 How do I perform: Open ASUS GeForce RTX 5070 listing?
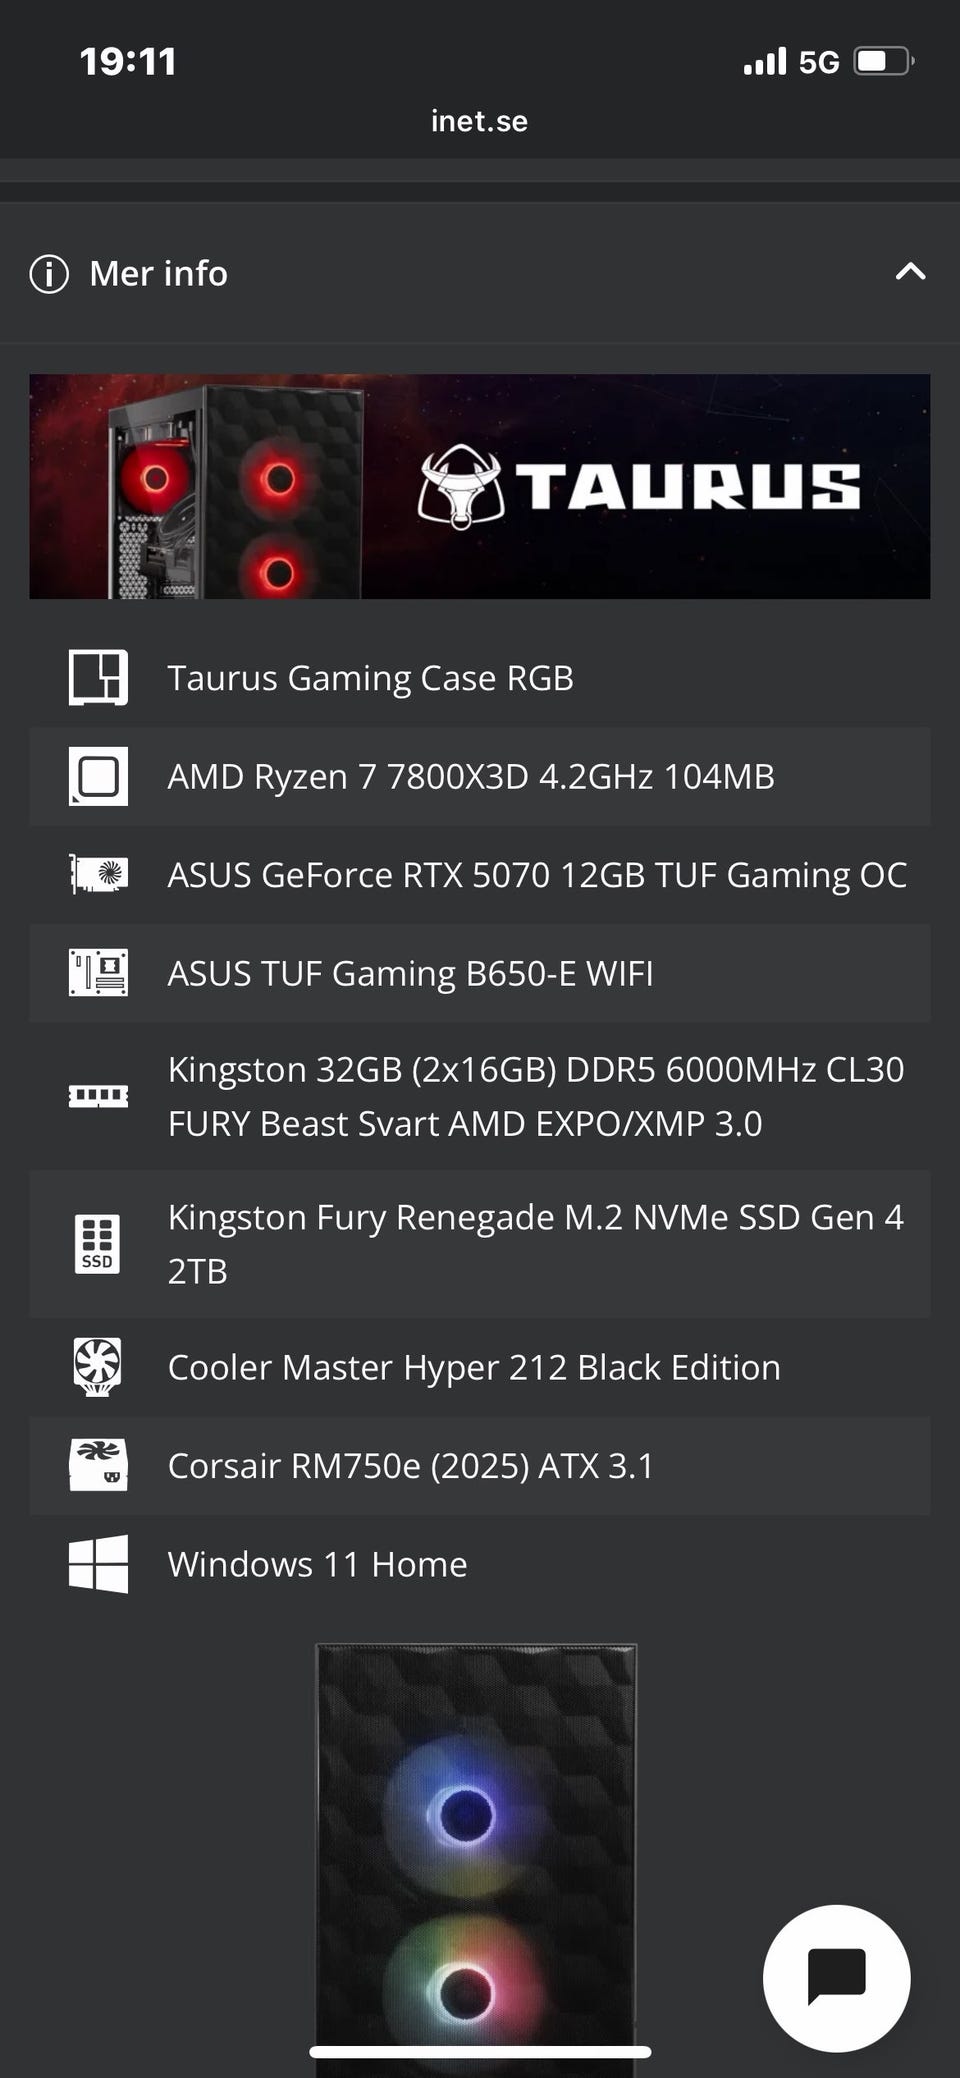(536, 875)
